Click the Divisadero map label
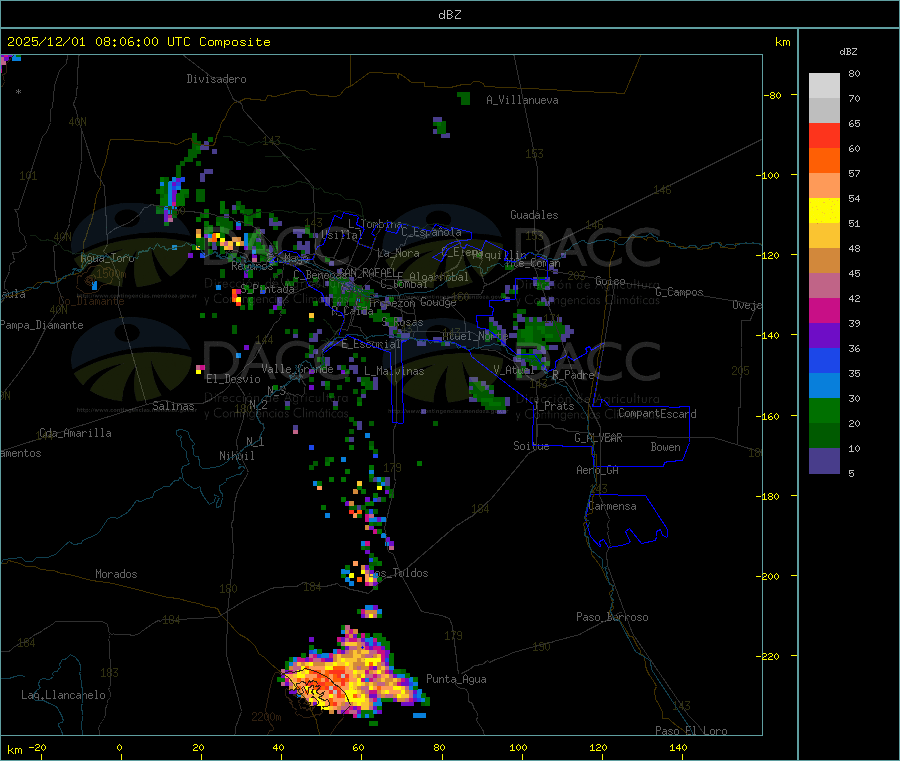Viewport: 900px width, 761px height. tap(216, 79)
